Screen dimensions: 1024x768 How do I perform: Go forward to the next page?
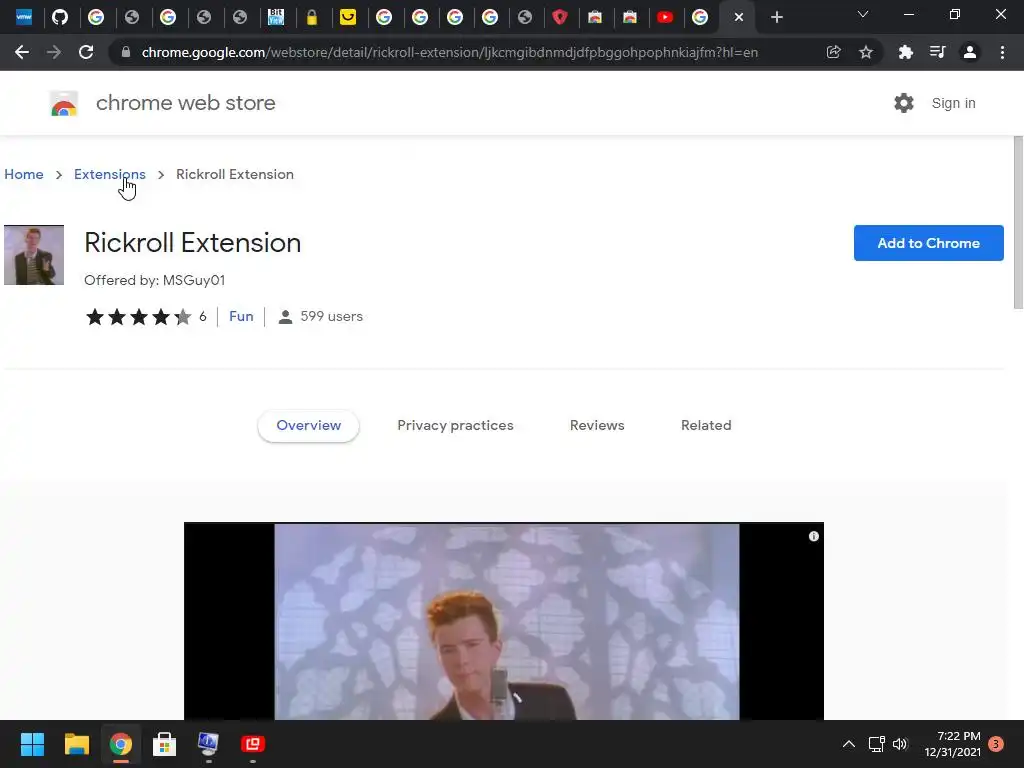coord(54,52)
